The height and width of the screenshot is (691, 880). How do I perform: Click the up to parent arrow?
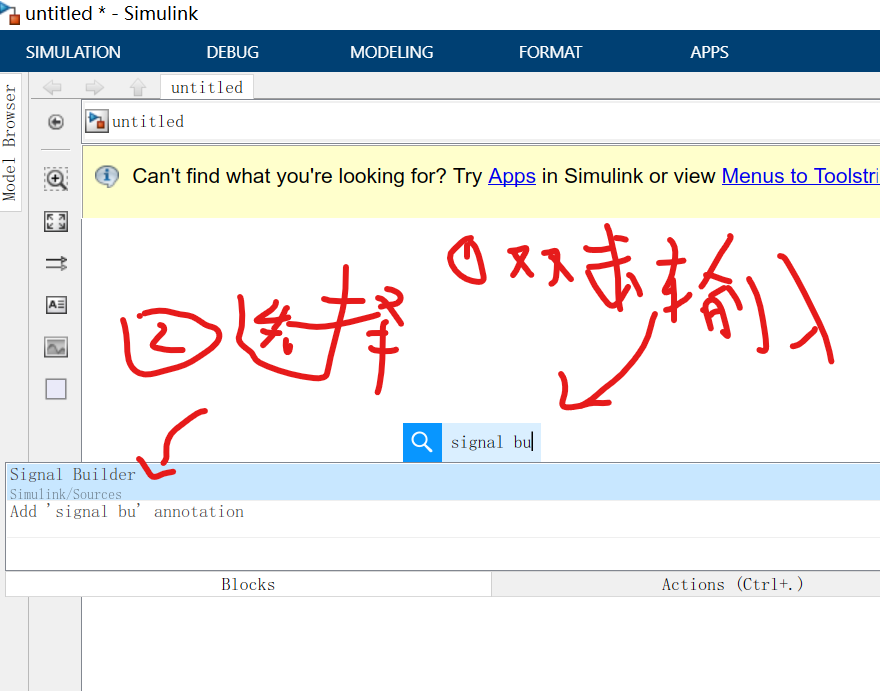click(x=138, y=87)
